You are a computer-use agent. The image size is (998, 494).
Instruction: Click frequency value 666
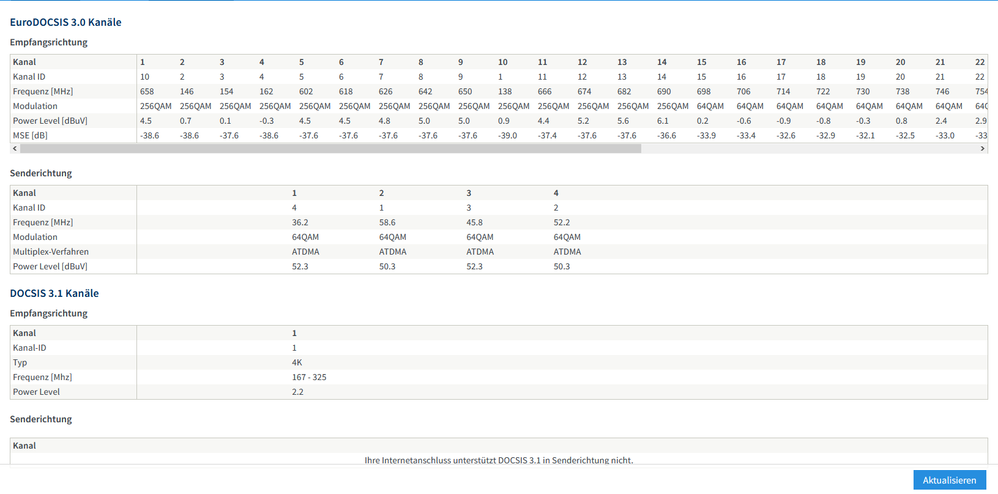545,92
